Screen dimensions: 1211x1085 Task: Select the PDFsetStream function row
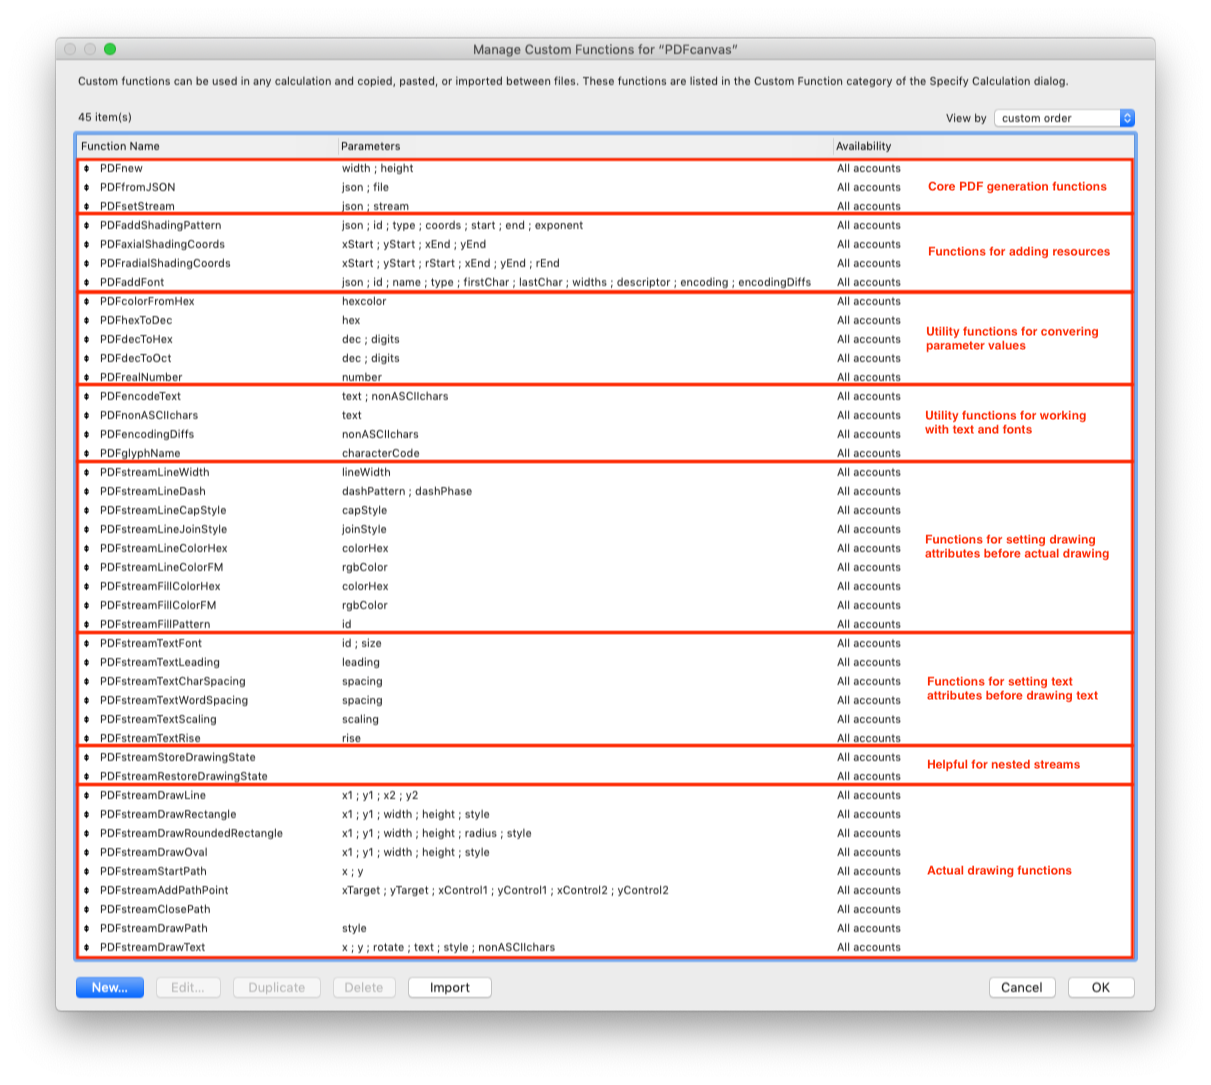coord(605,206)
